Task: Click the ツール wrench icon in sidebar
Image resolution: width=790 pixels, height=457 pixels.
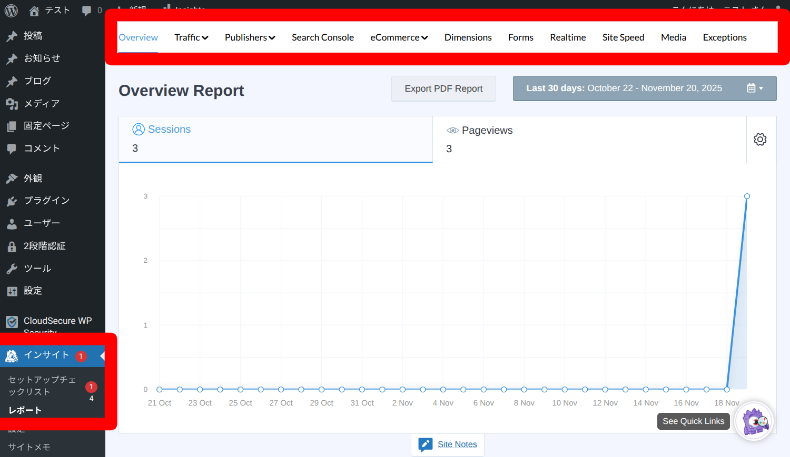Action: [x=12, y=268]
